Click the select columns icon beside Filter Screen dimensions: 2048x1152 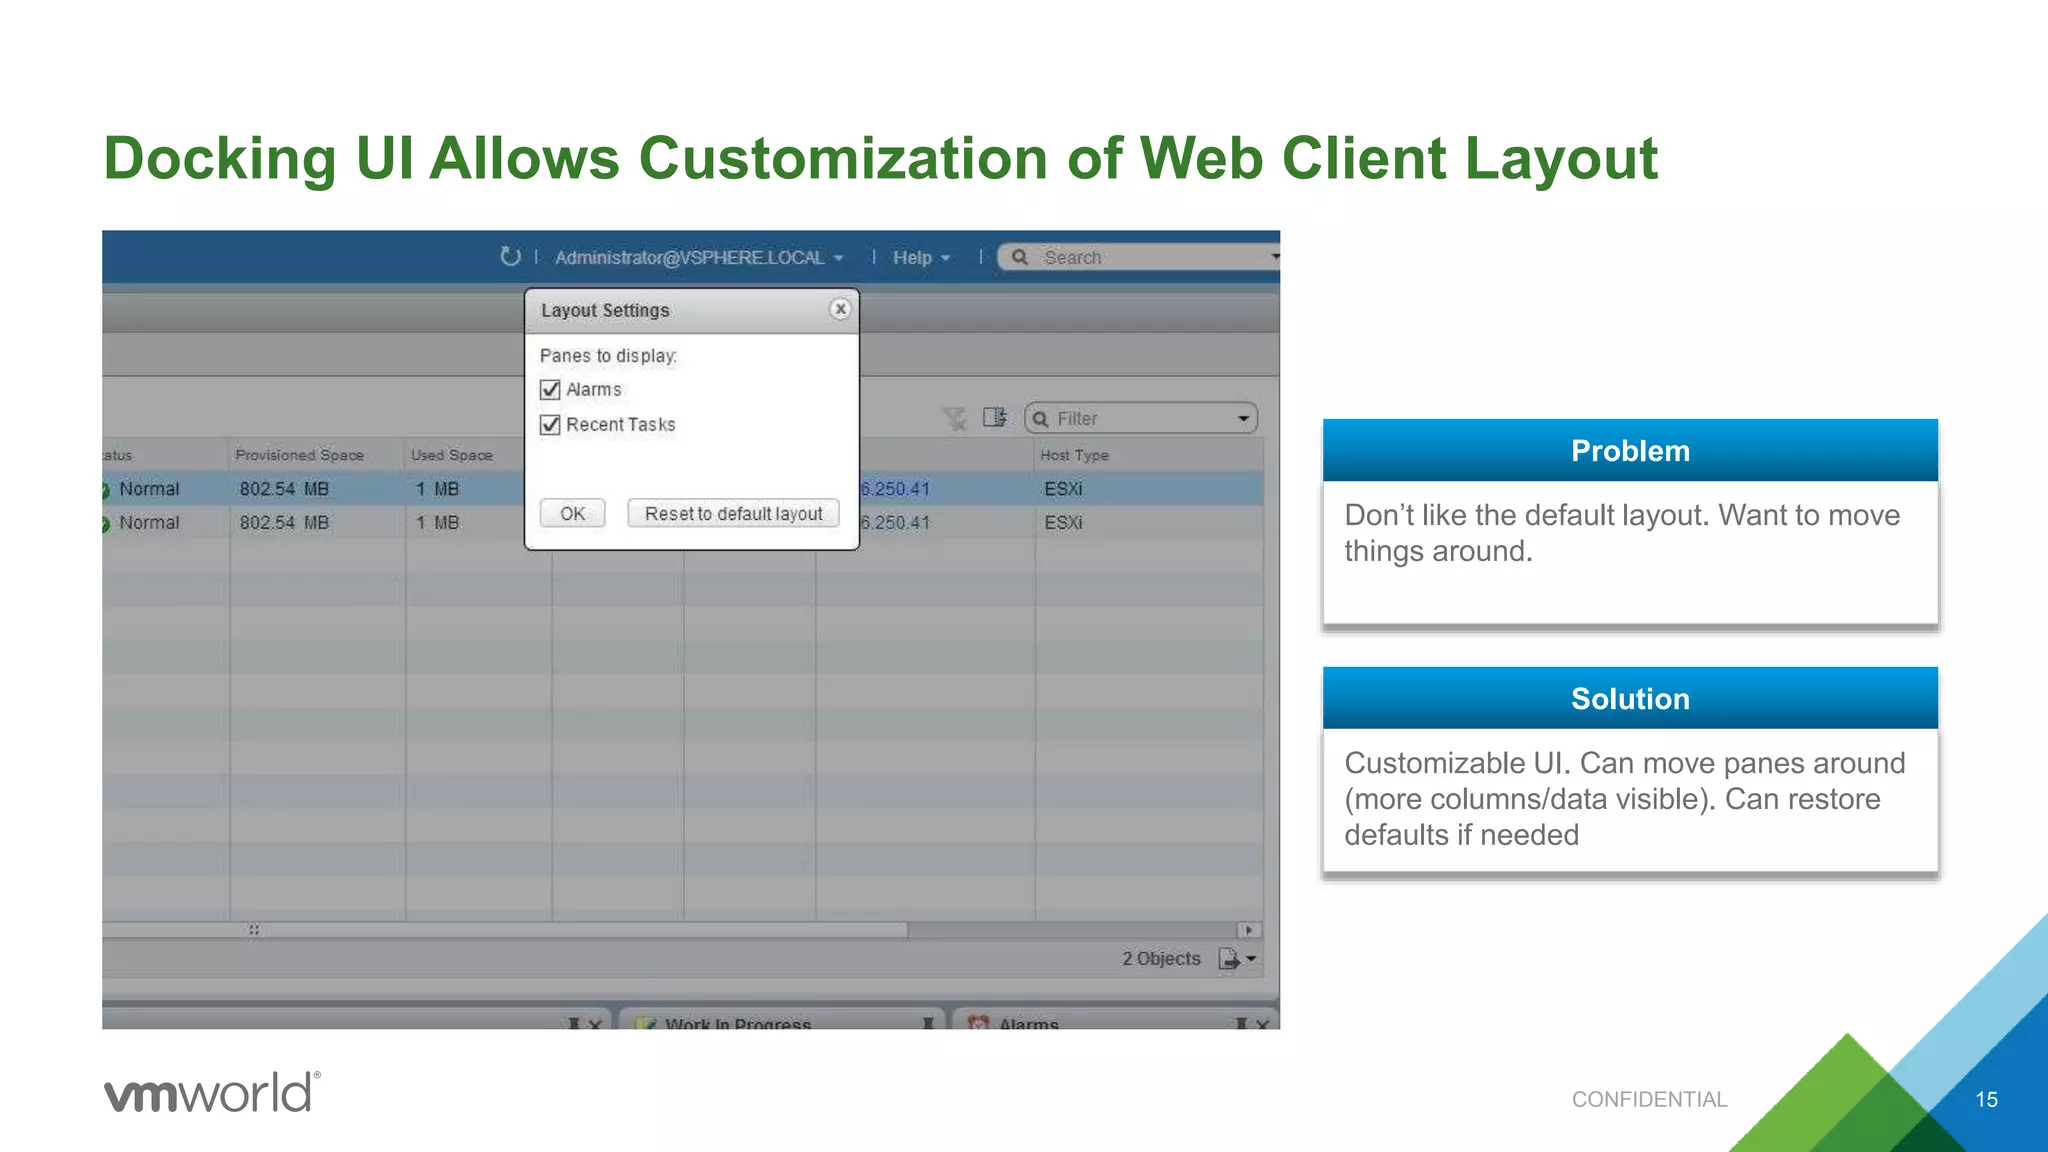point(995,417)
